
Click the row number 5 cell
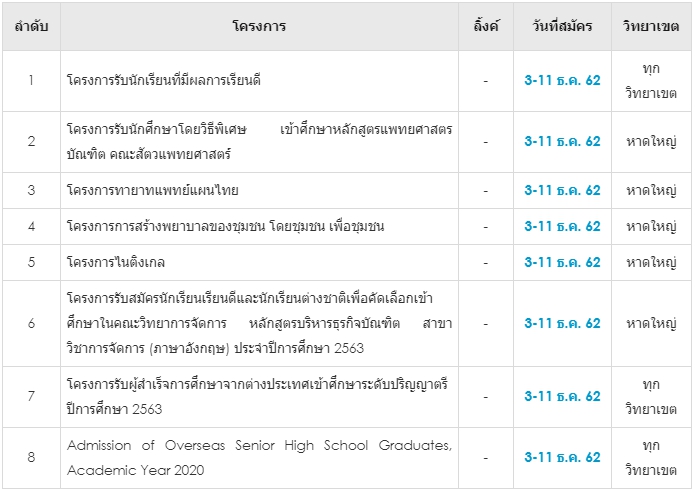(x=31, y=262)
